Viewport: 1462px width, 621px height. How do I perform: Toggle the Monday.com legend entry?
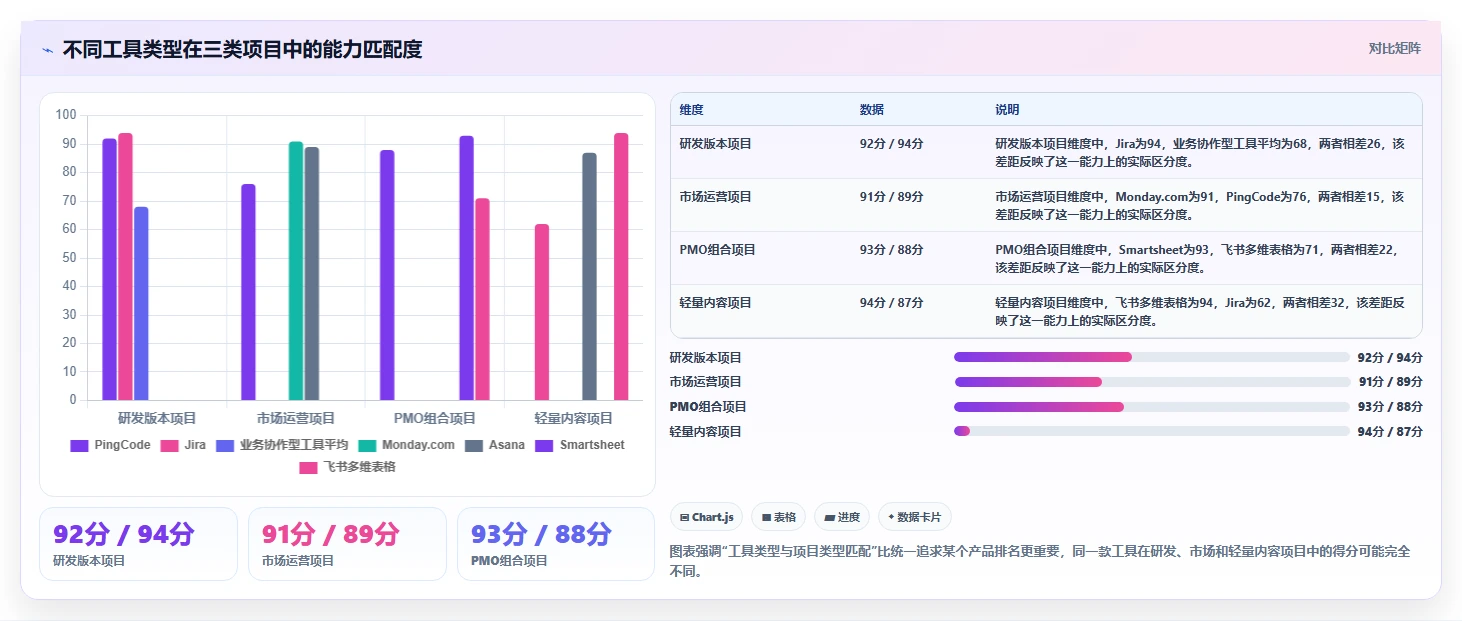click(x=406, y=445)
